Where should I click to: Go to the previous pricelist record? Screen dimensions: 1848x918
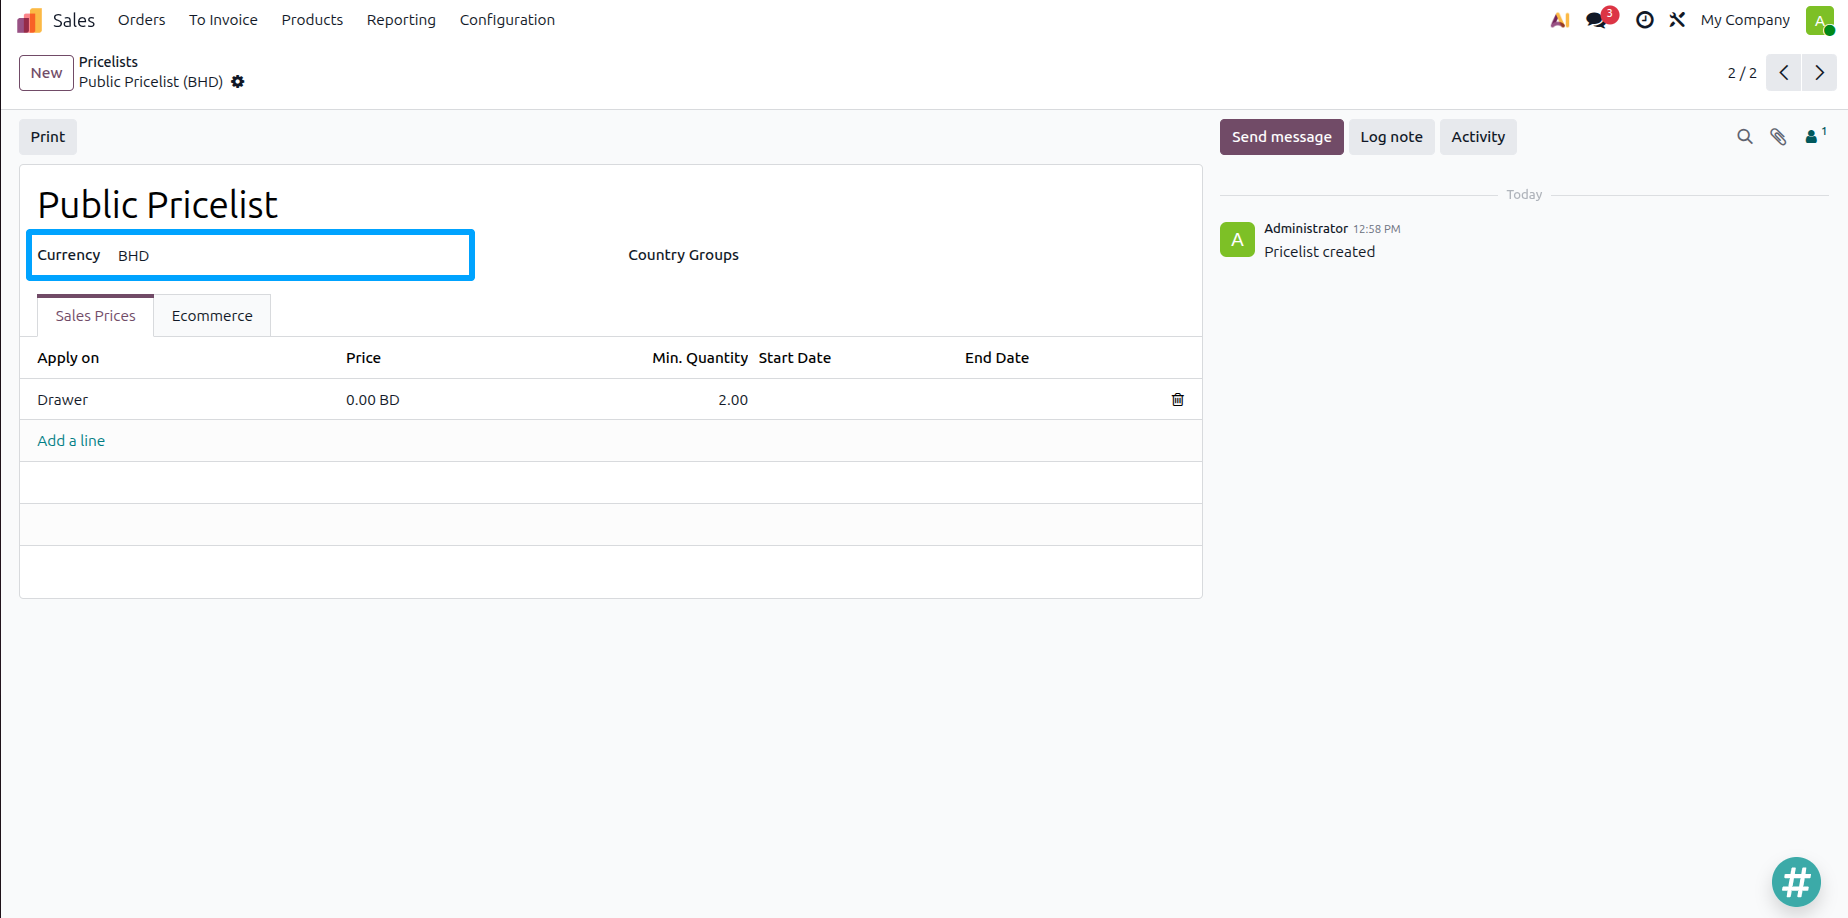click(1784, 73)
